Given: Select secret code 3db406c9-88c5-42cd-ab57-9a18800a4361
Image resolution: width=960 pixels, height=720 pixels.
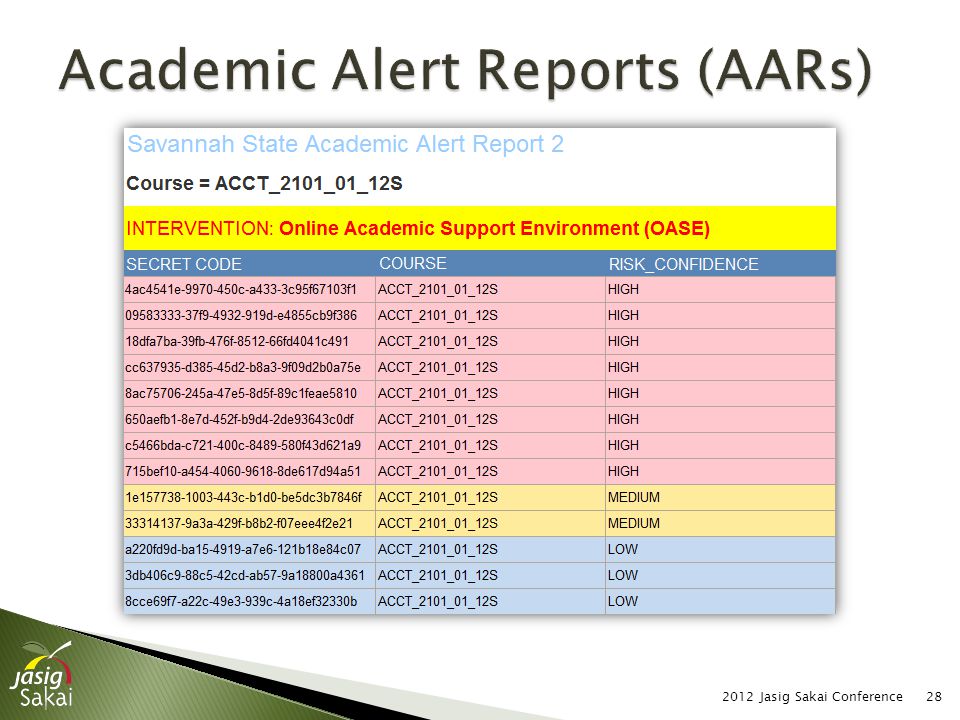Looking at the screenshot, I should pos(245,576).
